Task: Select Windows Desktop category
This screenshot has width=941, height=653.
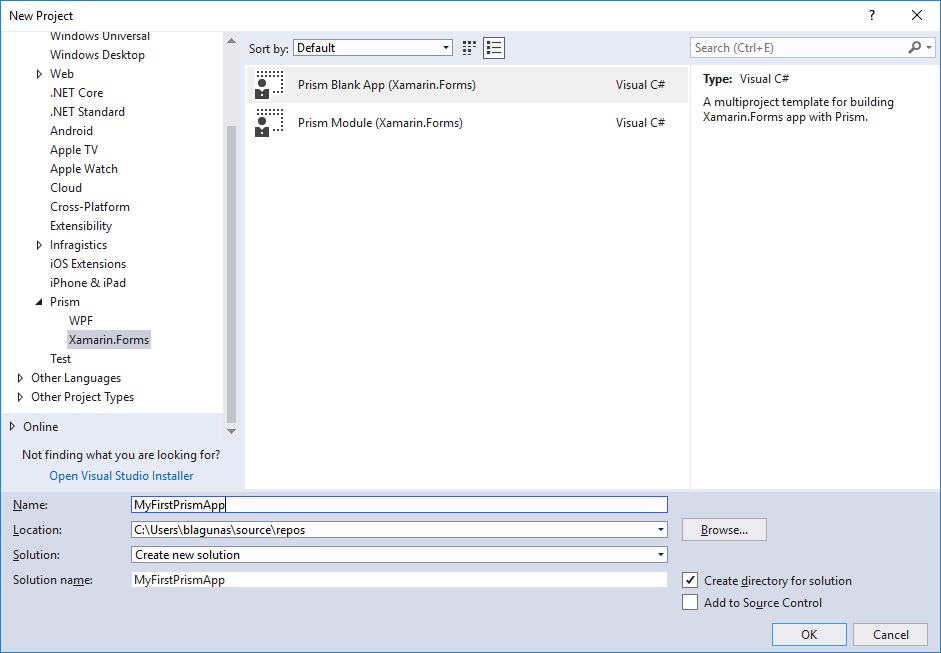Action: (97, 55)
